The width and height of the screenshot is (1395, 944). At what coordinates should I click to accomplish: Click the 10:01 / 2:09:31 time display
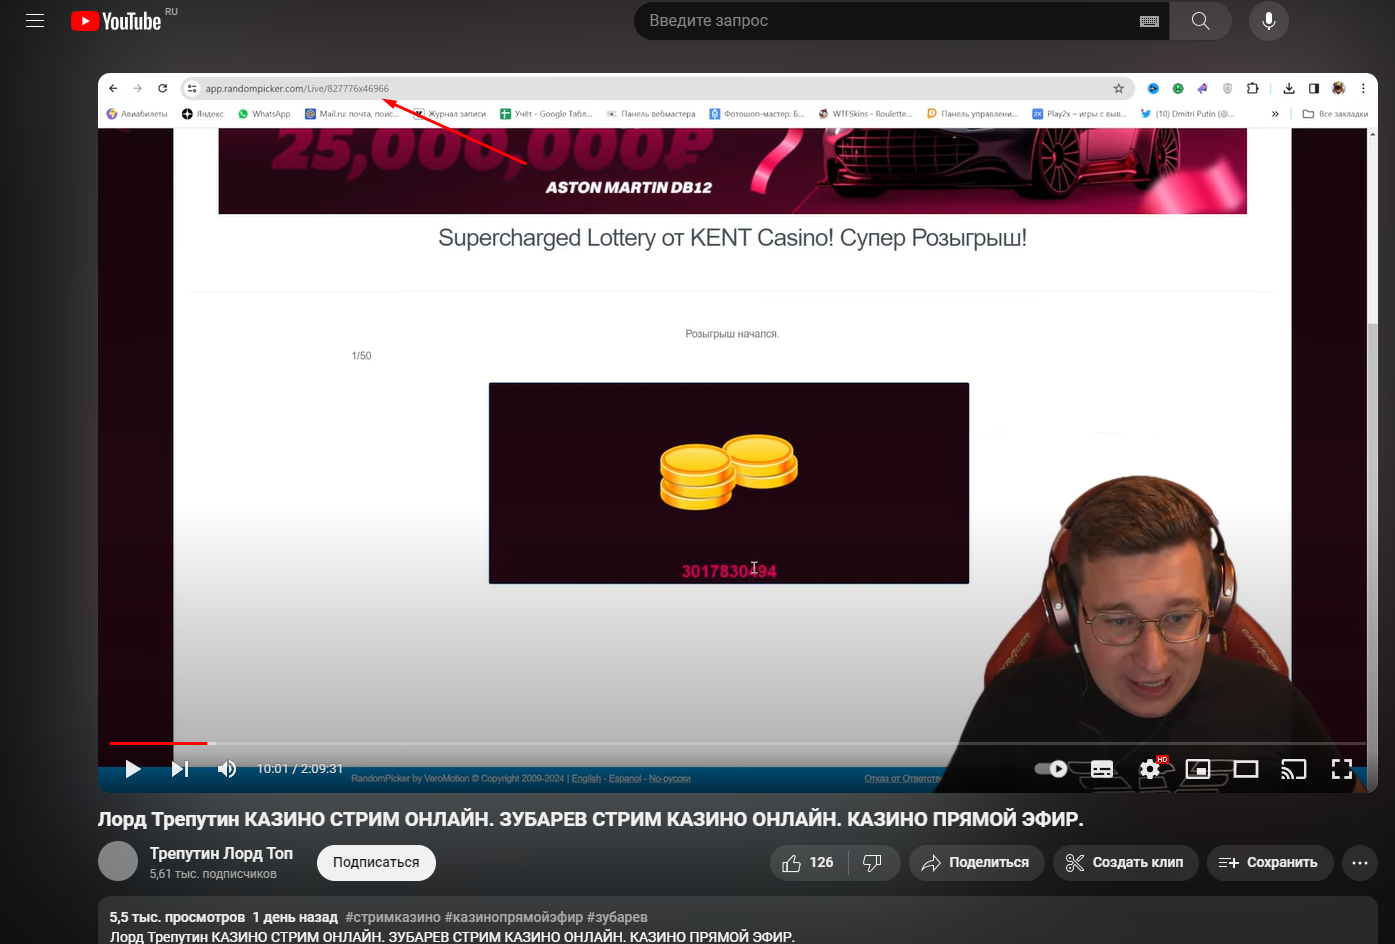[x=300, y=769]
